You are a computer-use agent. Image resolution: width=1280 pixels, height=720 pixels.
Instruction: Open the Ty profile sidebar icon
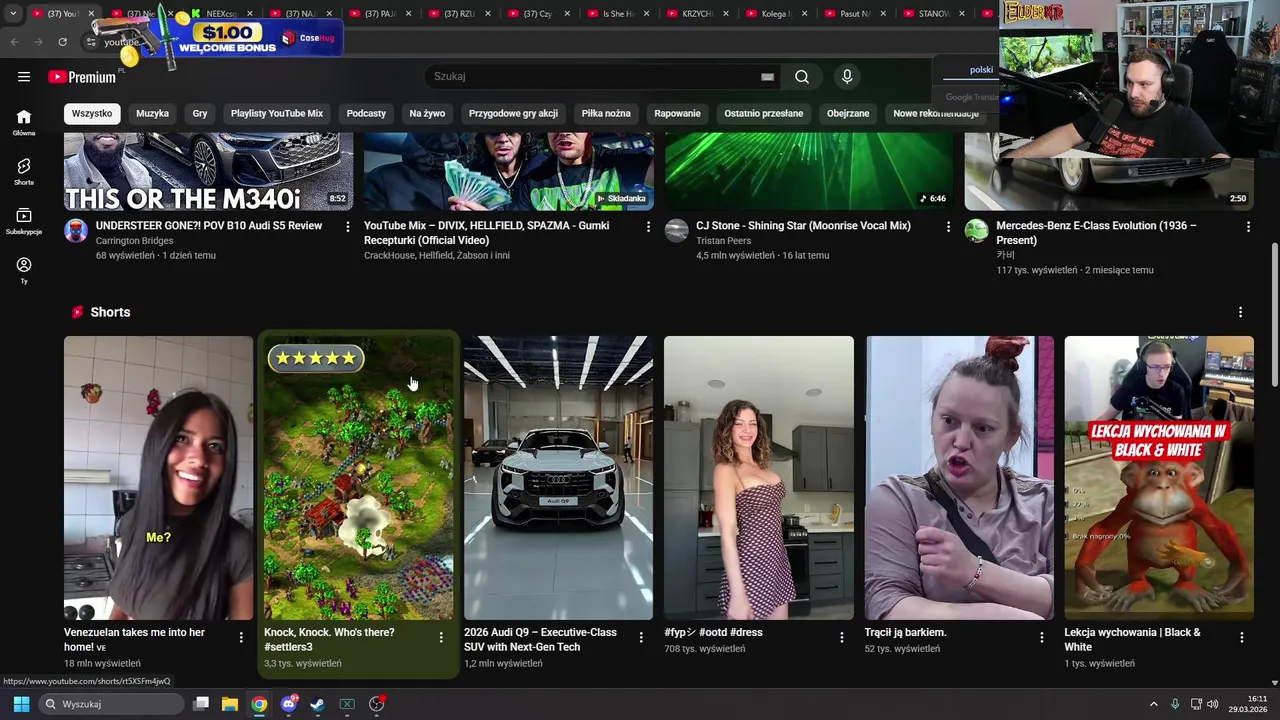[24, 270]
